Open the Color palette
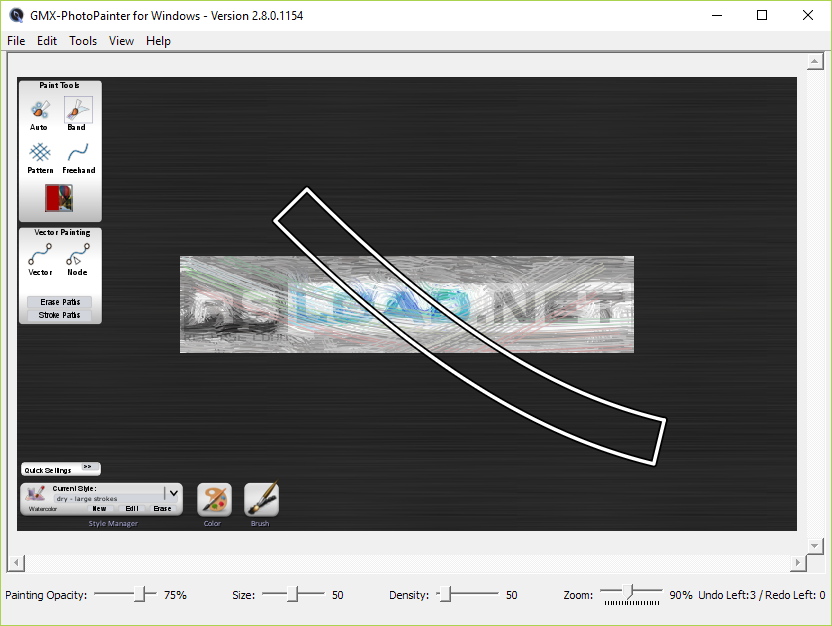The image size is (832, 626). (213, 496)
